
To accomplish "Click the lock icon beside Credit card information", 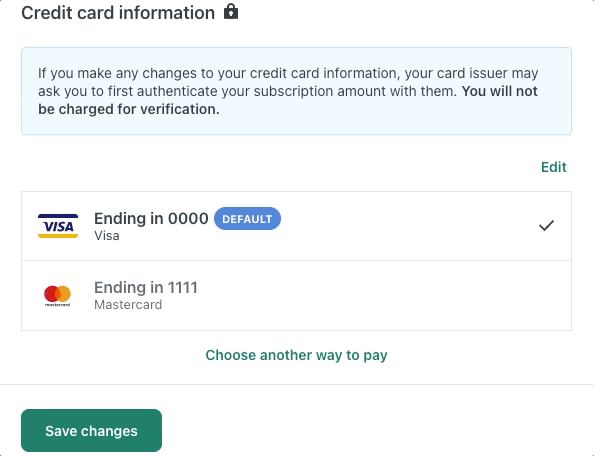I will 231,12.
